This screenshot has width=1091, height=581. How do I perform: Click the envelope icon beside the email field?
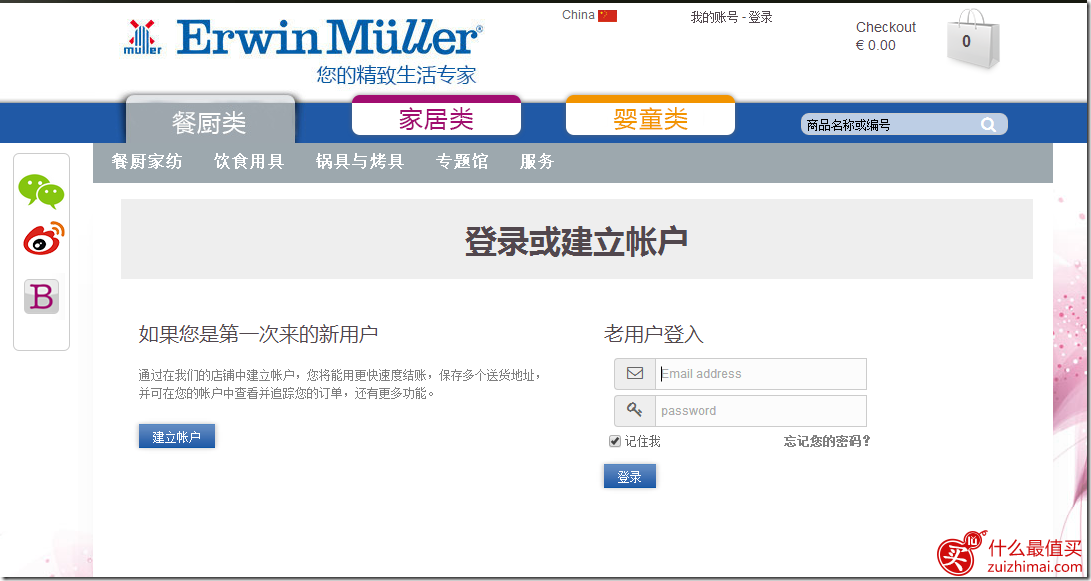click(635, 374)
